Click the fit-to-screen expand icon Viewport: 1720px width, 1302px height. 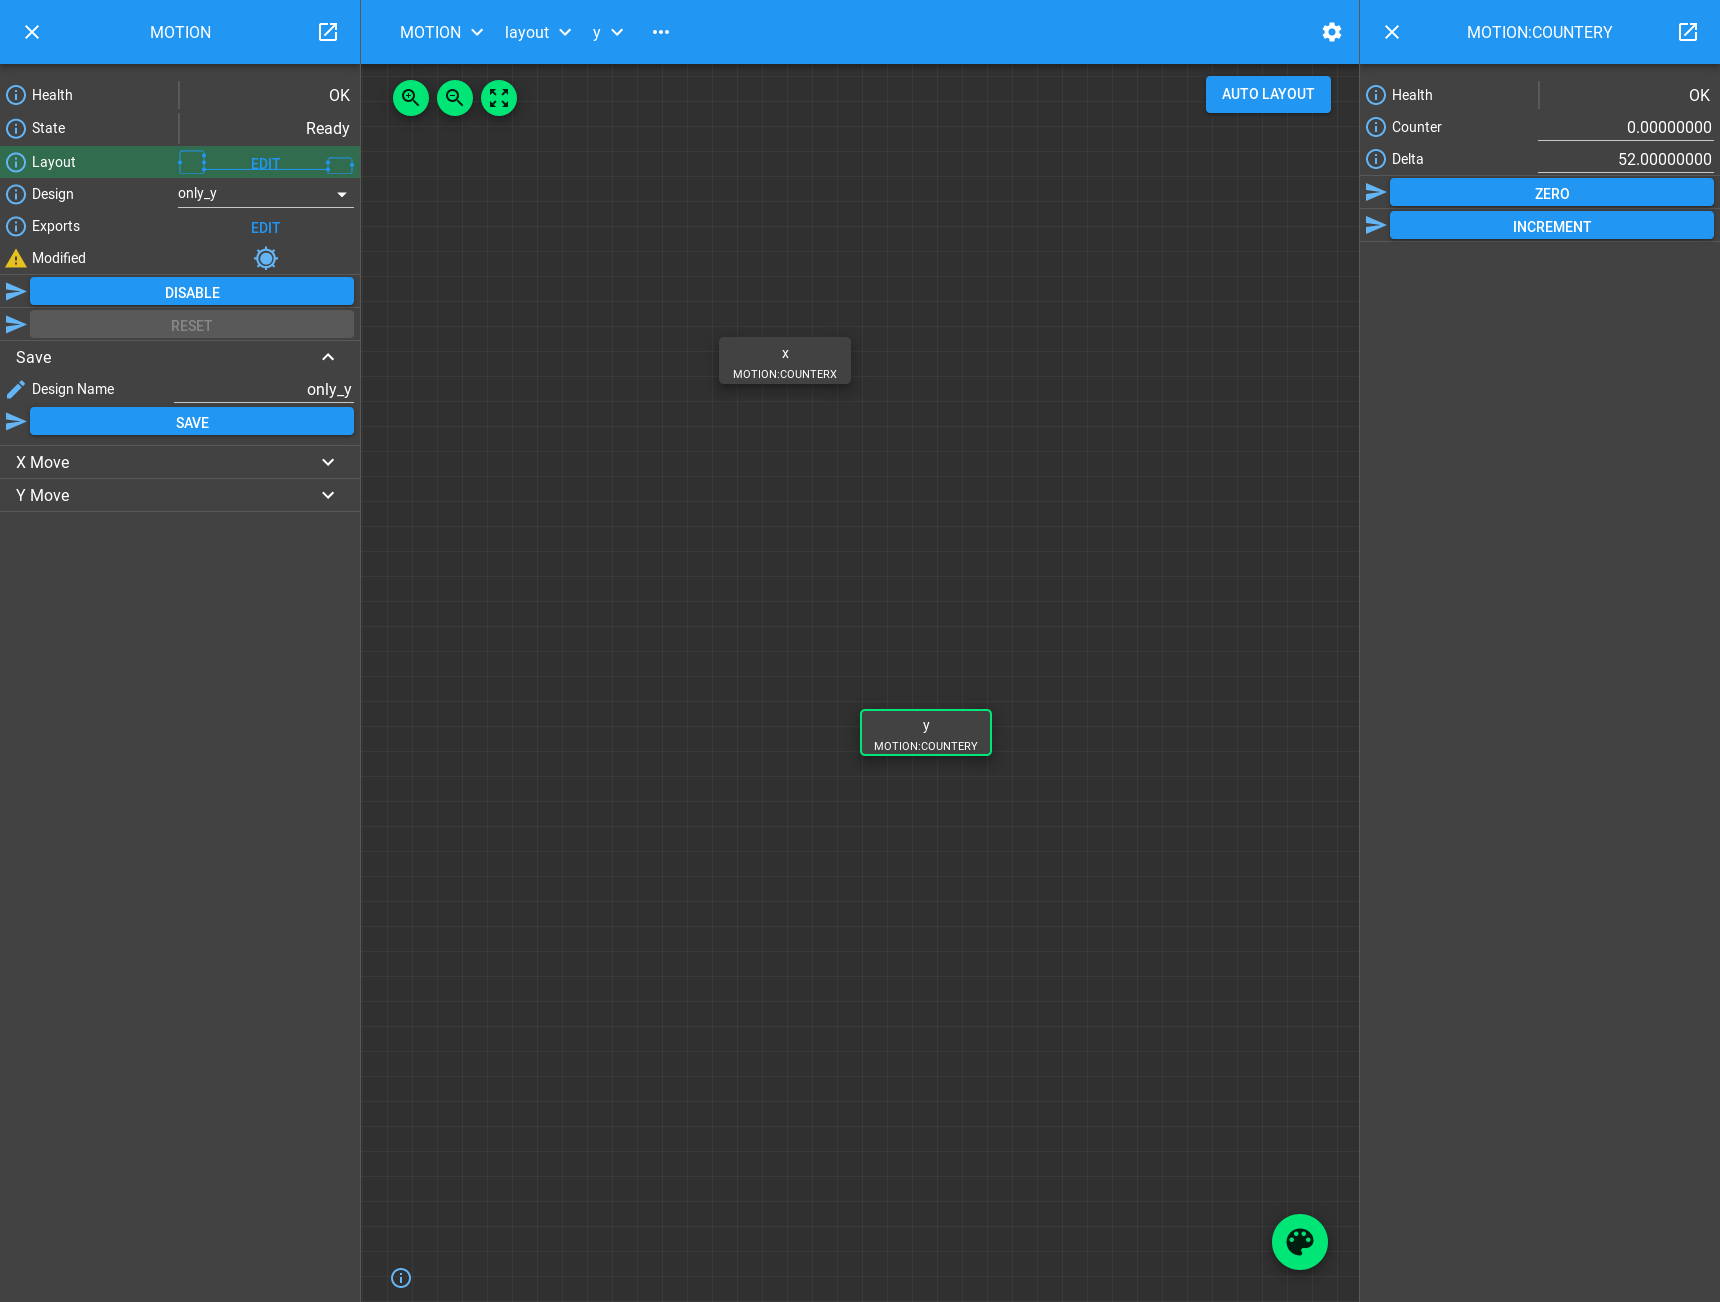[x=498, y=98]
